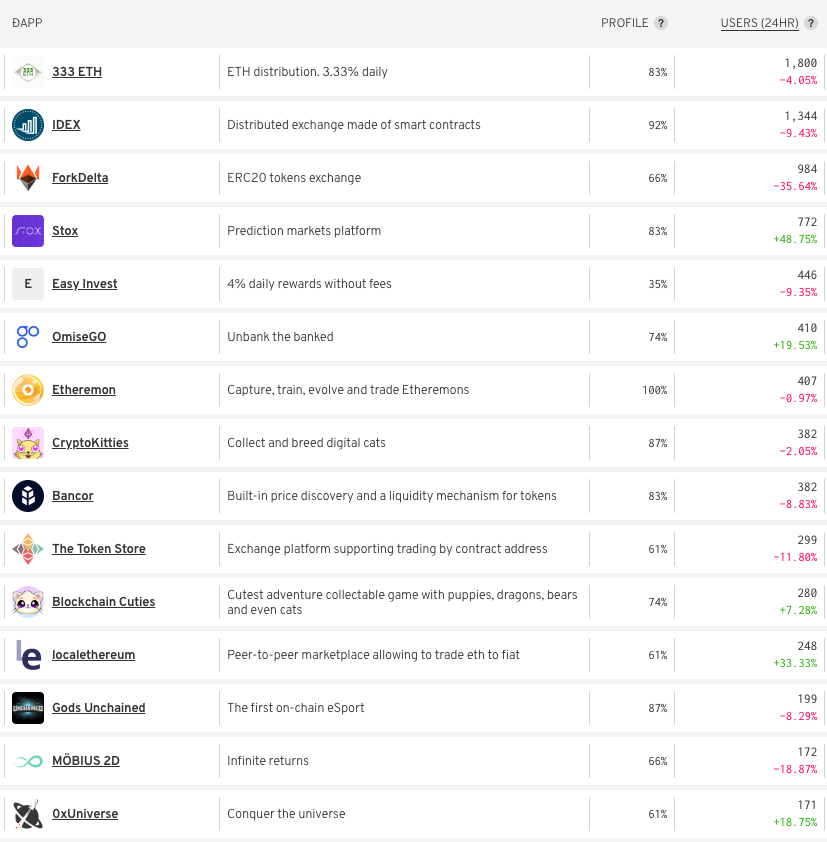Click the Etheremon orange logo icon
The image size is (827, 842).
pyautogui.click(x=28, y=390)
